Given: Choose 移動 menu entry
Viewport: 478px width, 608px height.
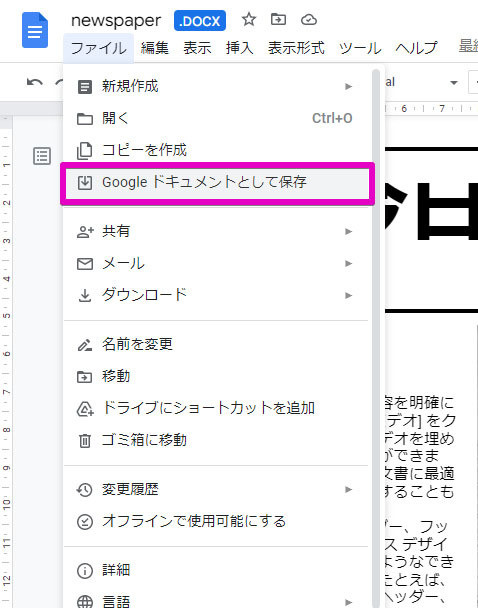Looking at the screenshot, I should click(216, 377).
